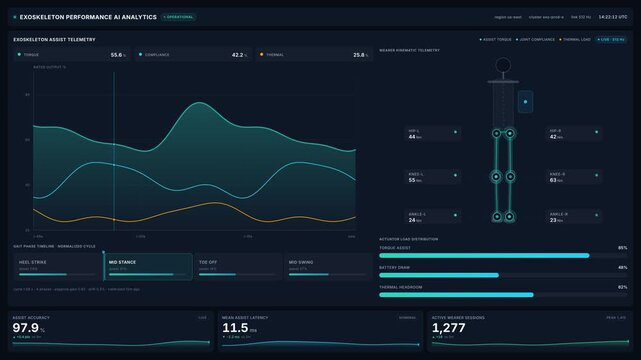Click the KNEE-R card status dot
This screenshot has width=641, height=360.
click(596, 175)
